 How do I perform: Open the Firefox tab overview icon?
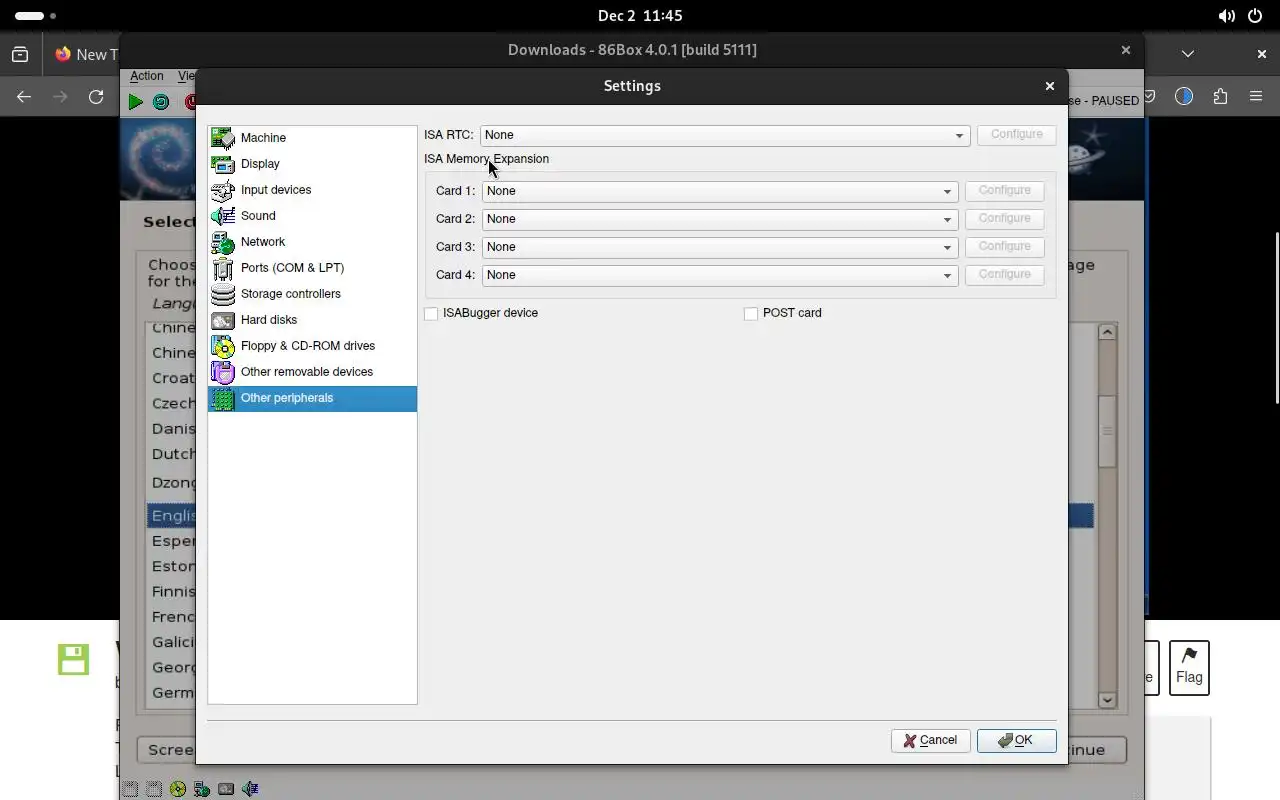click(20, 54)
